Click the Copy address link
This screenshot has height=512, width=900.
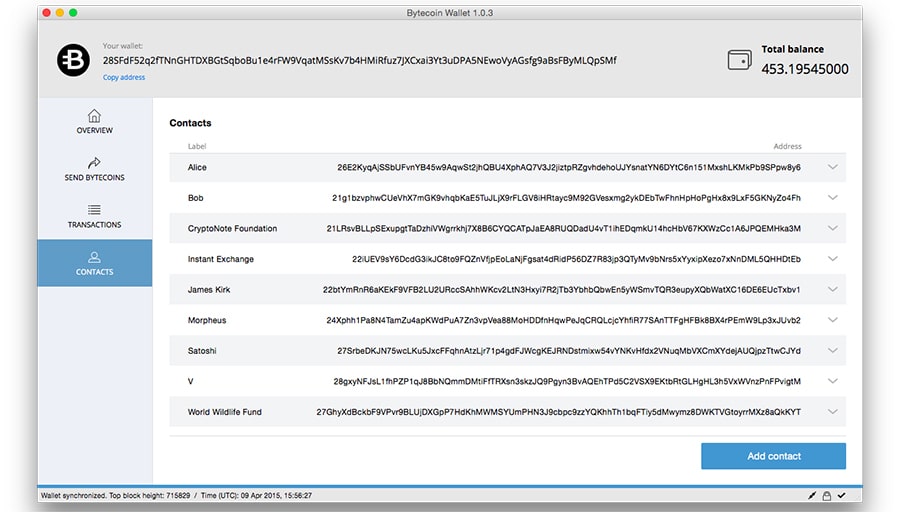pyautogui.click(x=124, y=78)
